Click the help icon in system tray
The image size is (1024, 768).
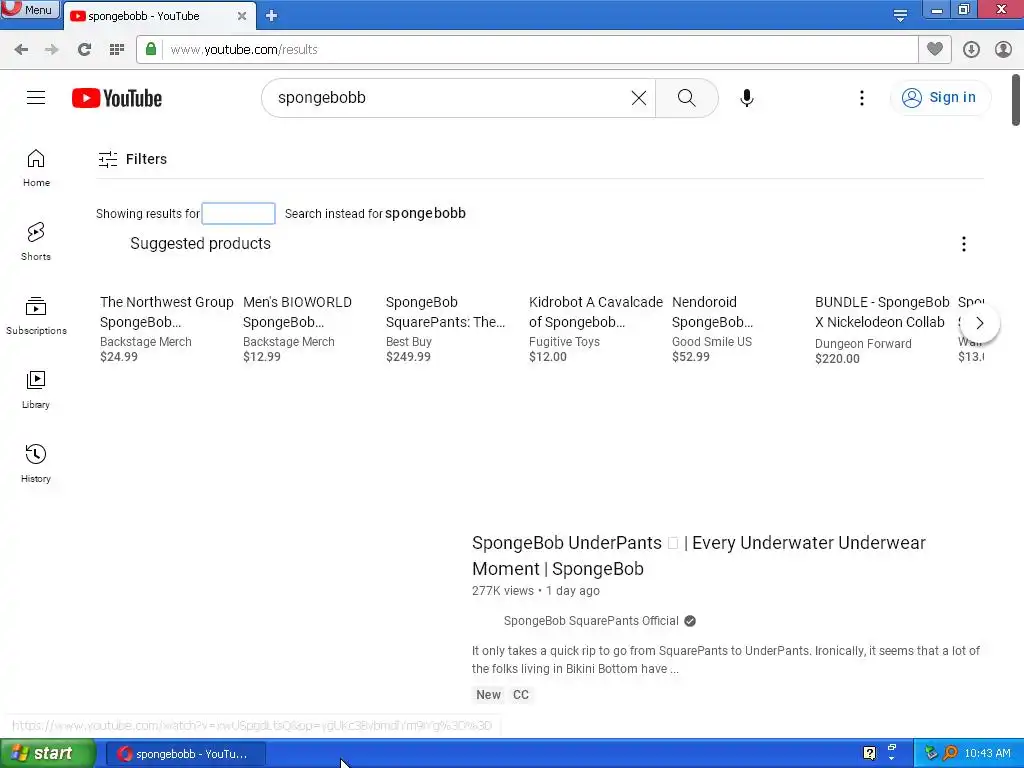[869, 753]
